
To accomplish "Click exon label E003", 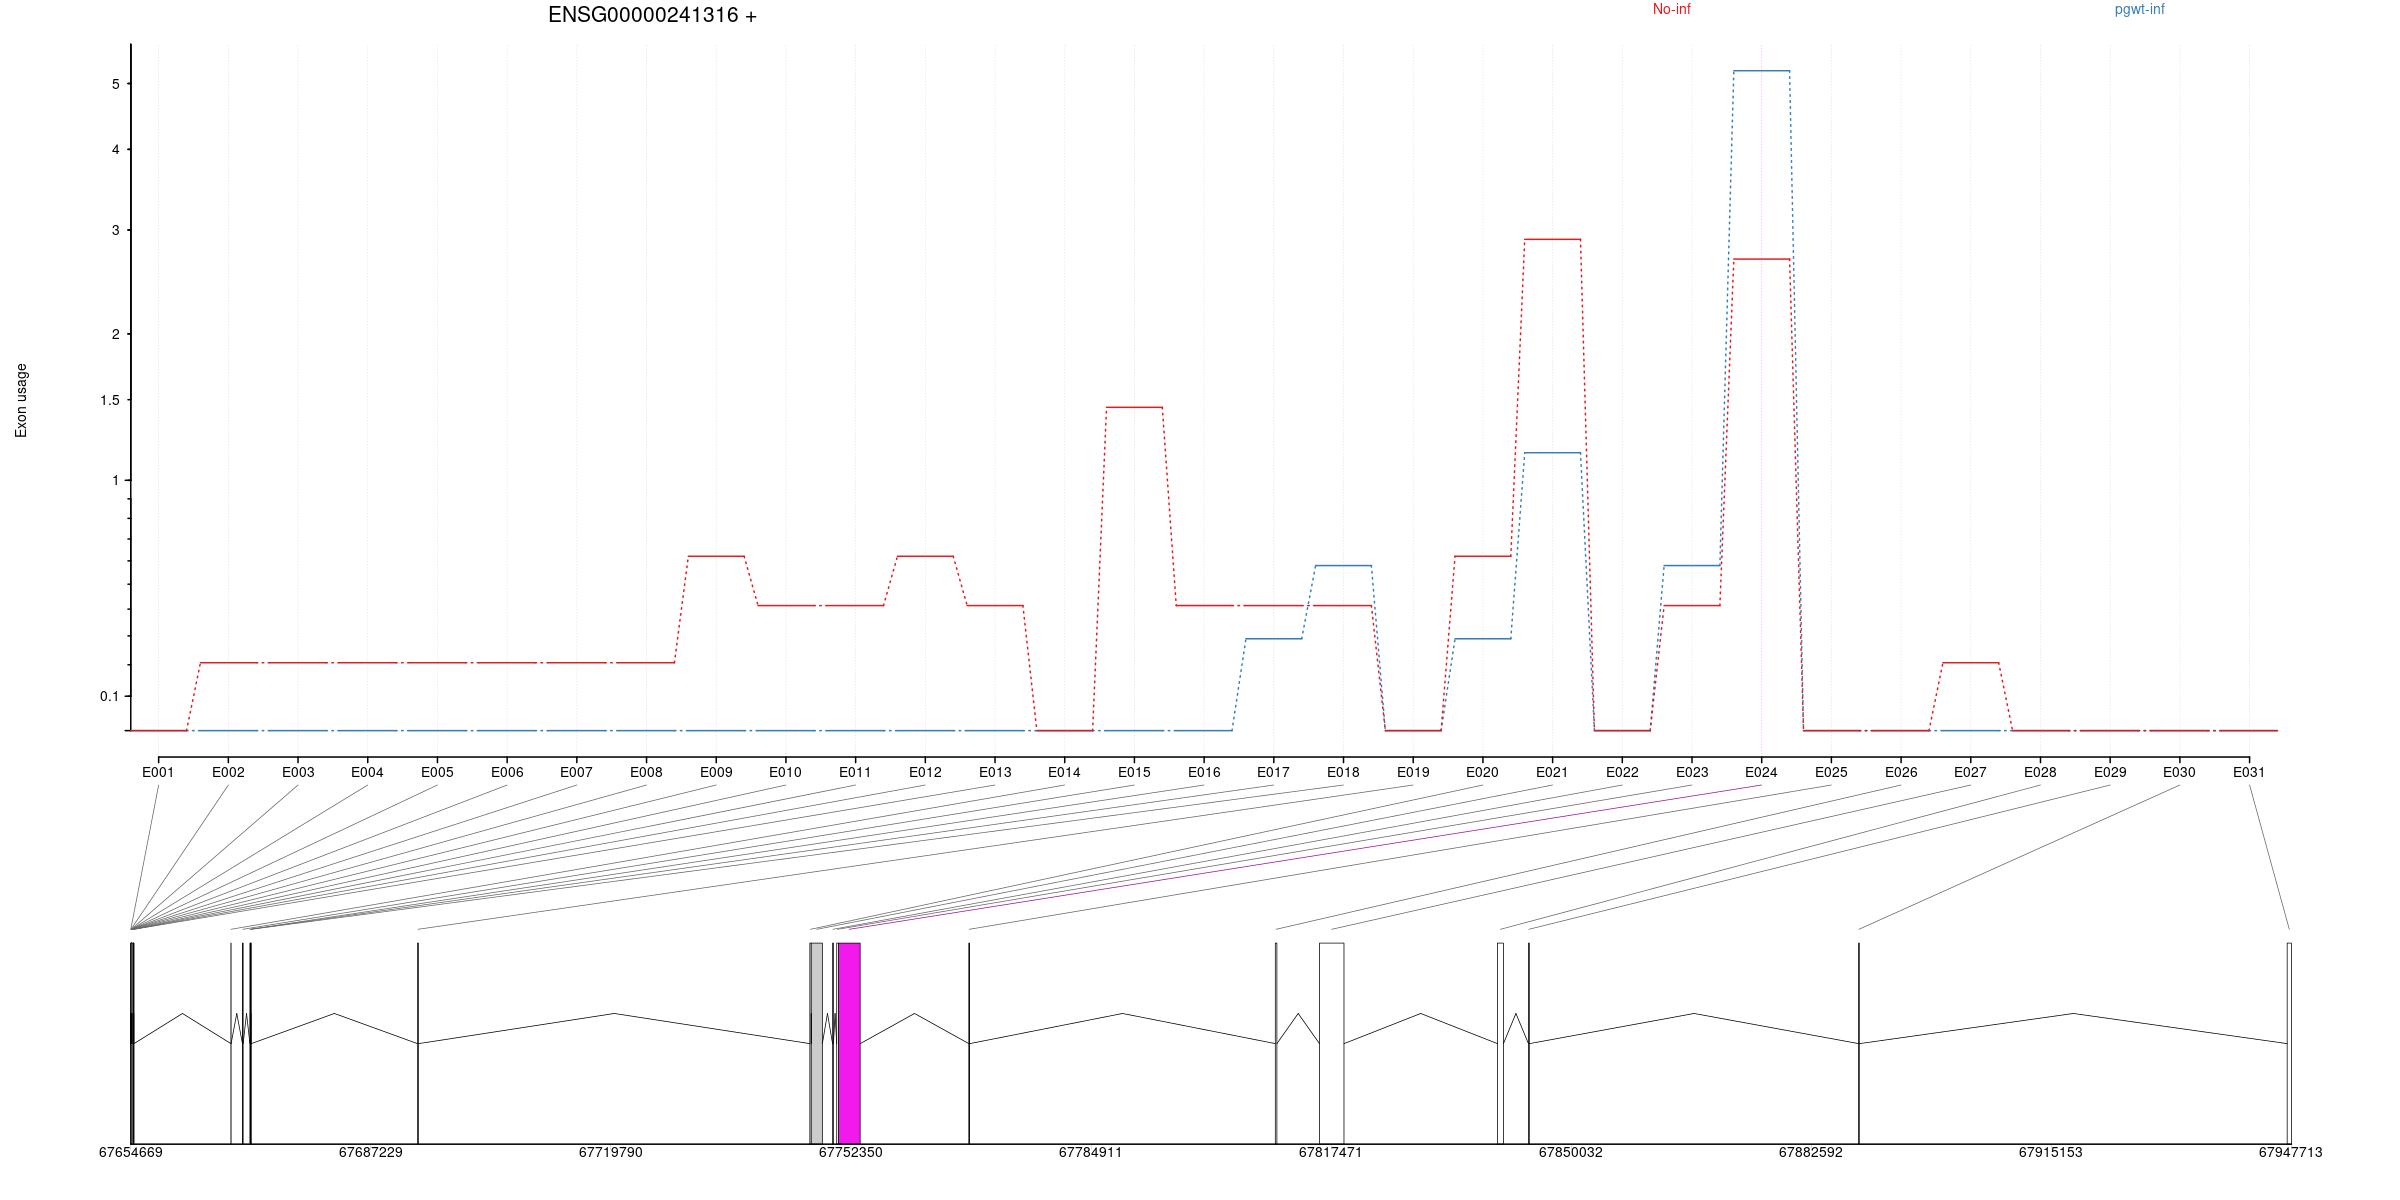I will point(298,772).
